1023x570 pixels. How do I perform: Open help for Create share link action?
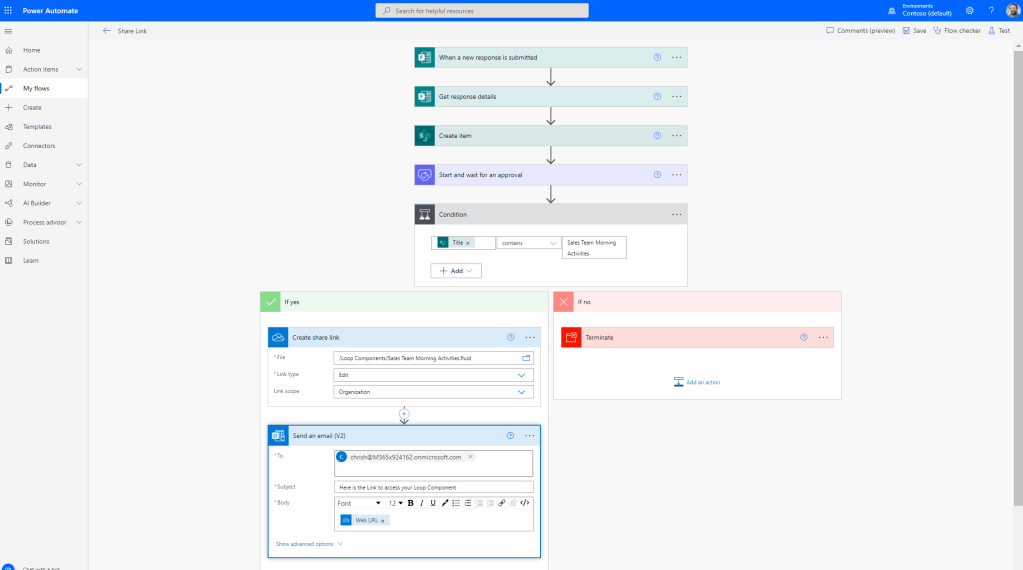point(510,338)
